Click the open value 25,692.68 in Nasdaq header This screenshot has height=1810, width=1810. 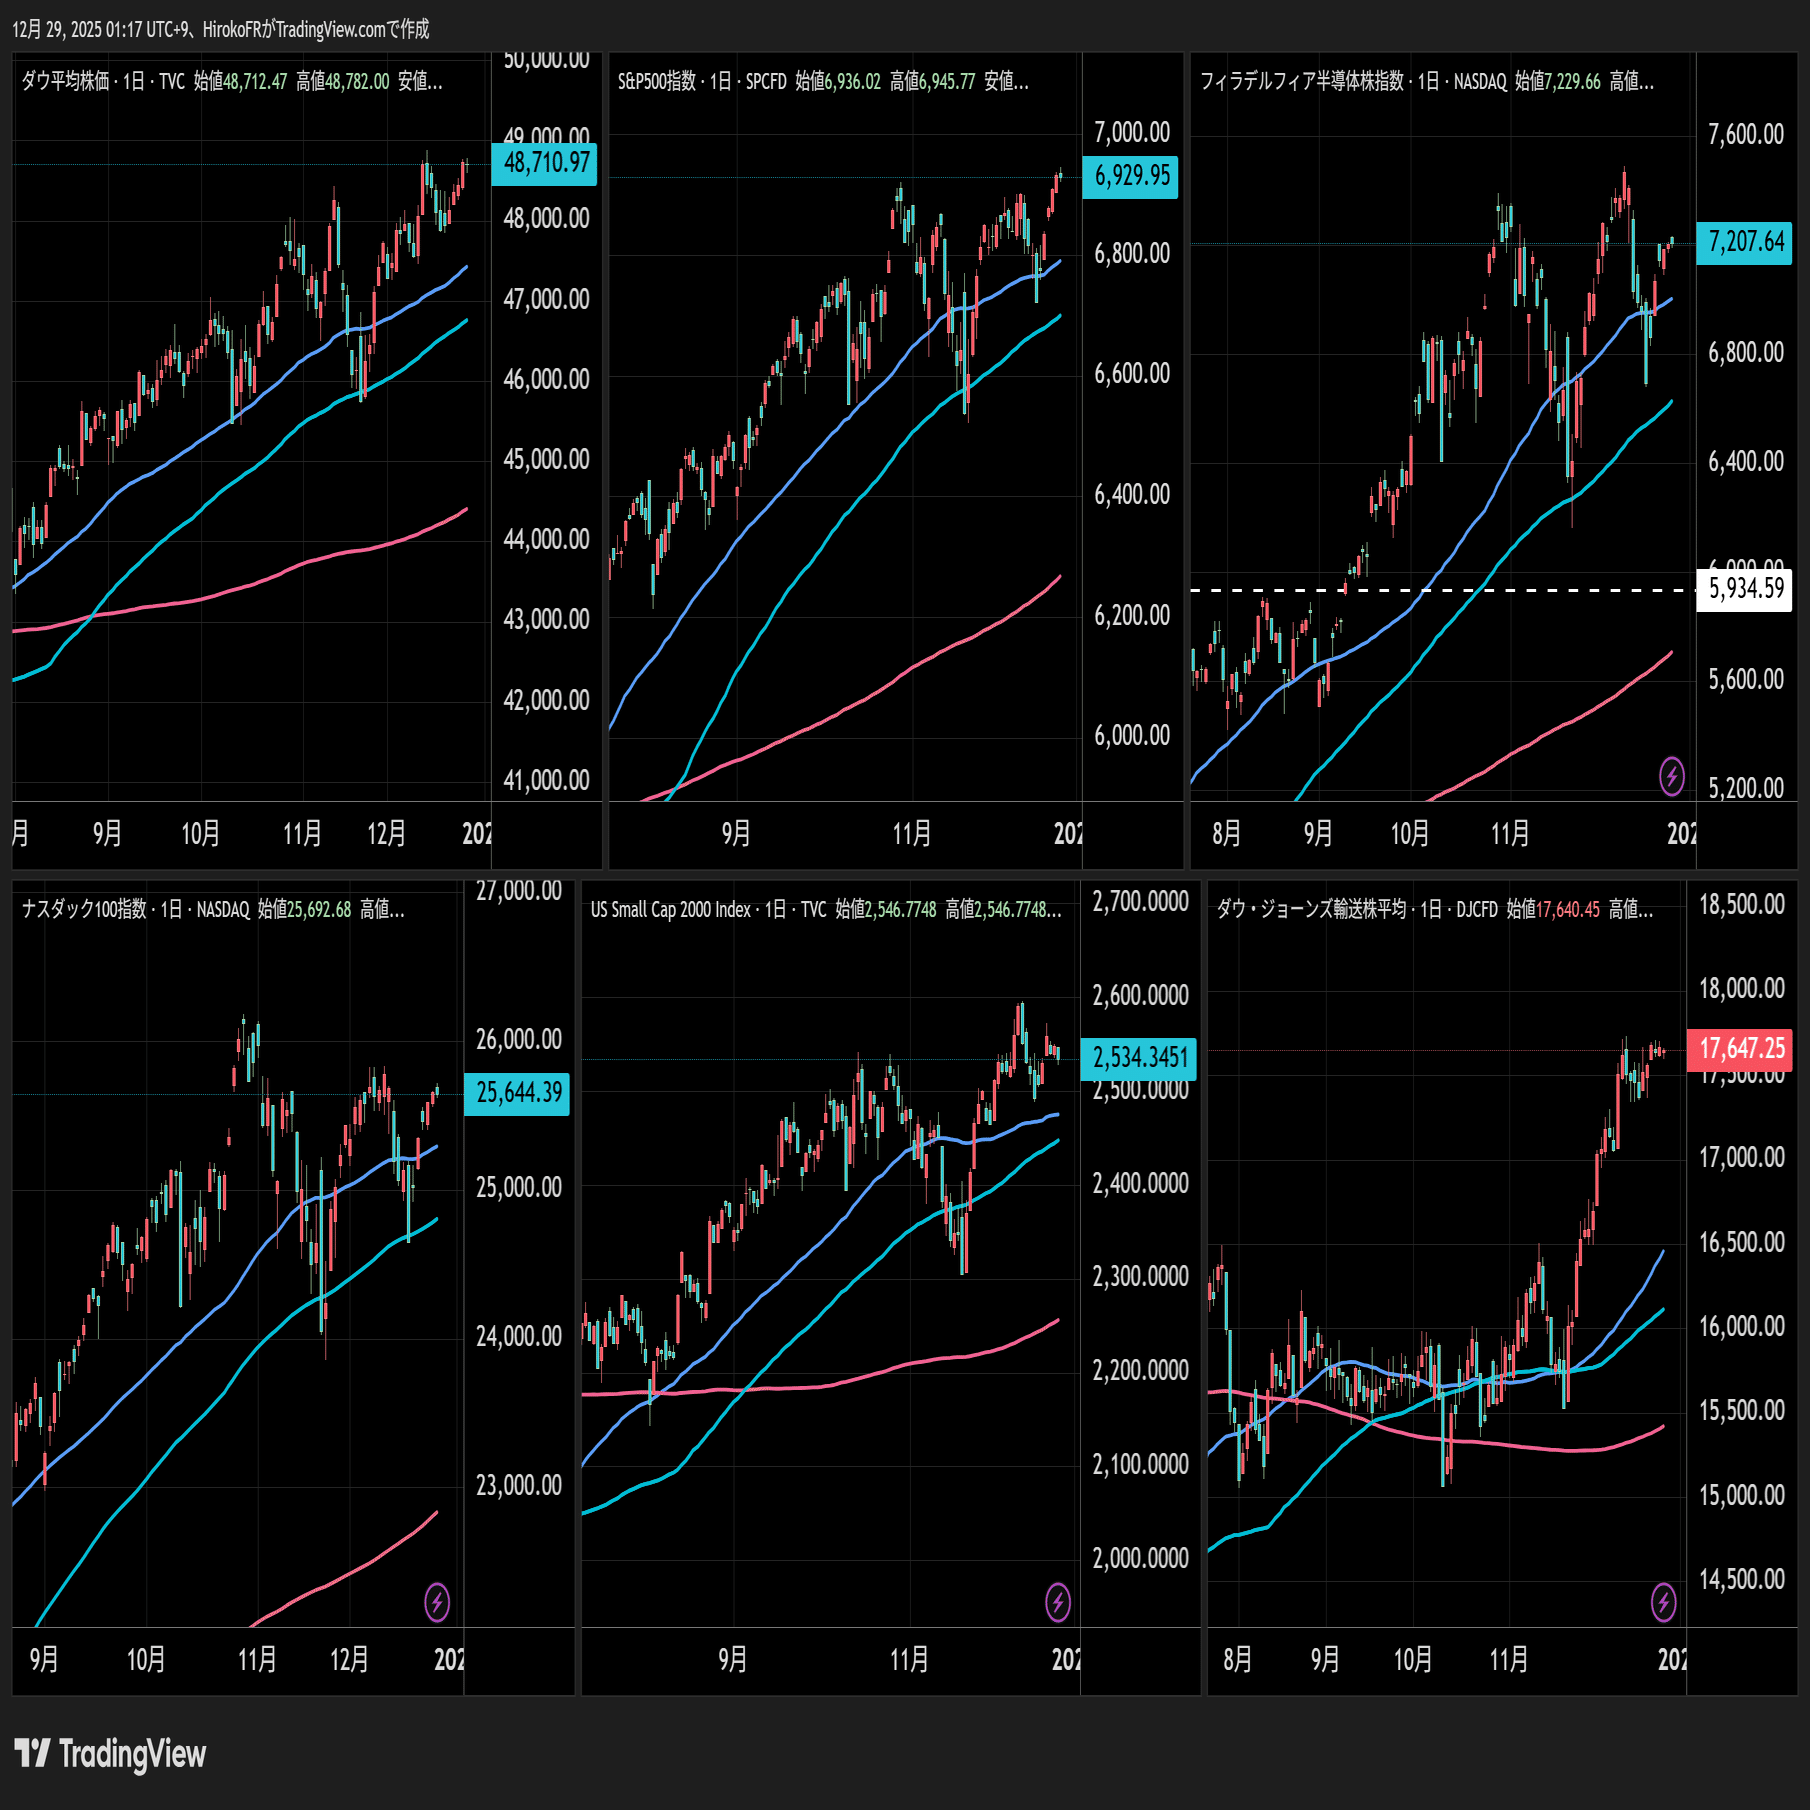[x=319, y=909]
